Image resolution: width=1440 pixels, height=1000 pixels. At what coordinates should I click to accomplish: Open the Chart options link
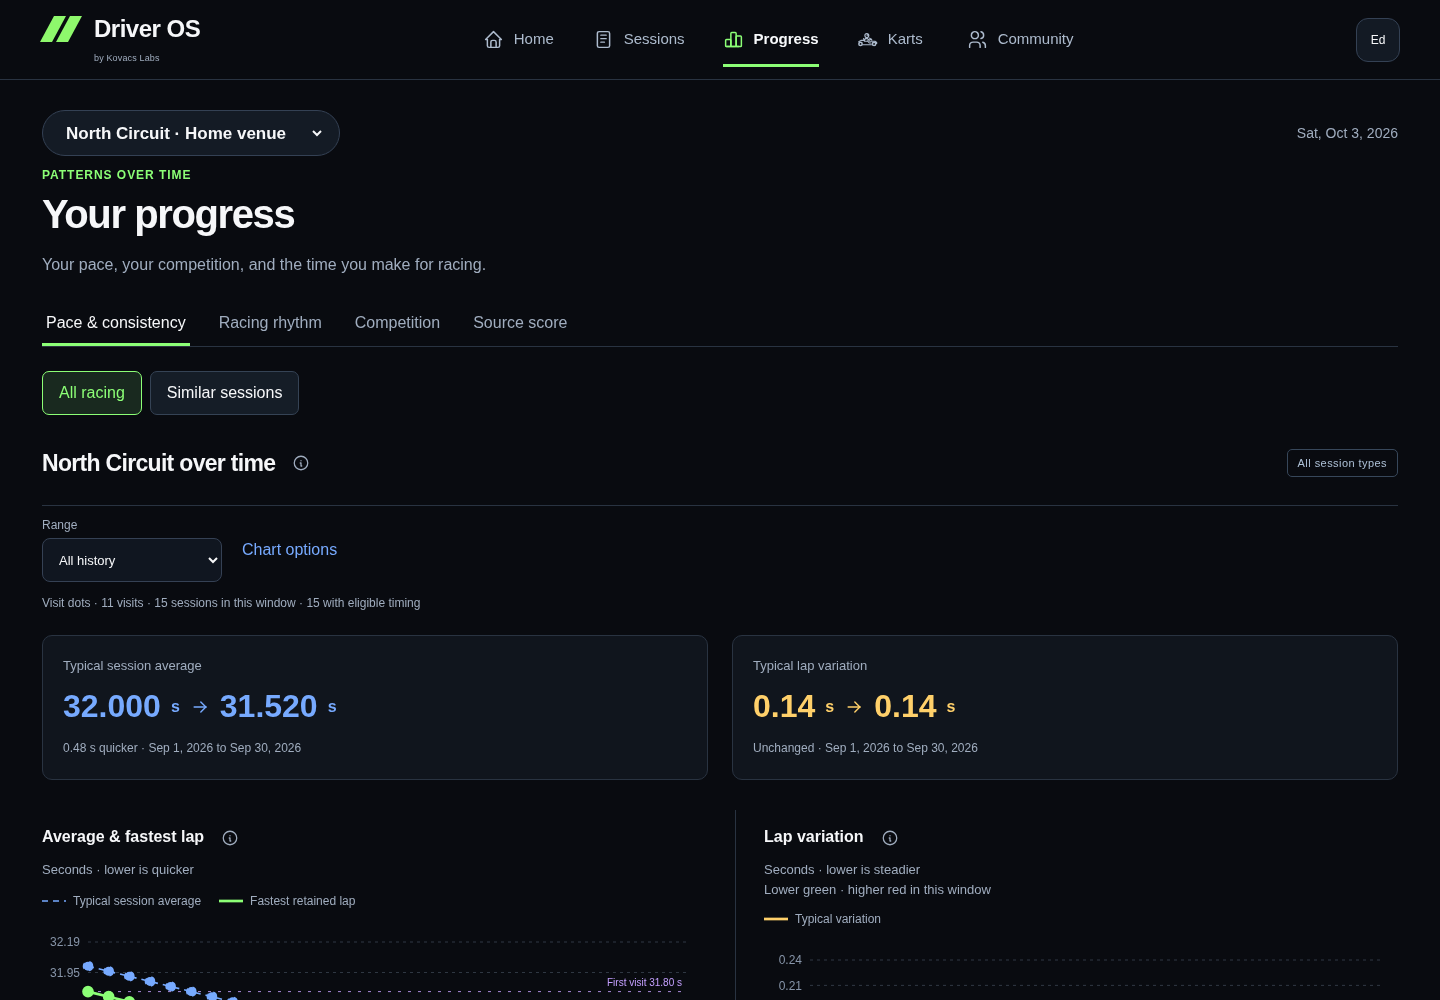(289, 550)
